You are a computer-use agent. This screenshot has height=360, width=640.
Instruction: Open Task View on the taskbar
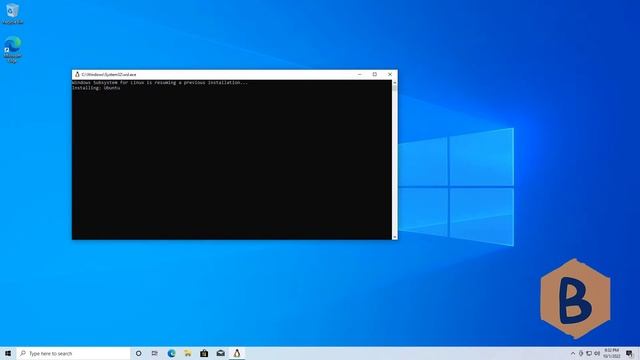pyautogui.click(x=155, y=353)
